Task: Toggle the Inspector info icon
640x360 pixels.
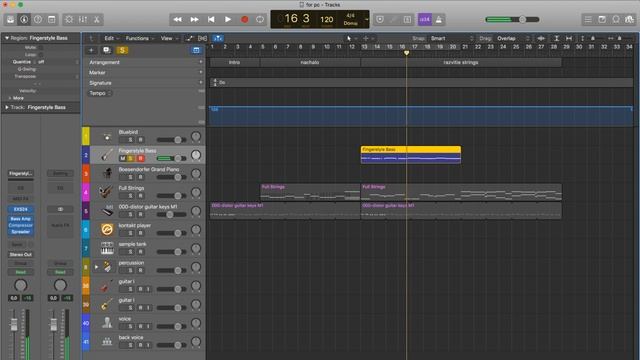Action: click(x=24, y=19)
